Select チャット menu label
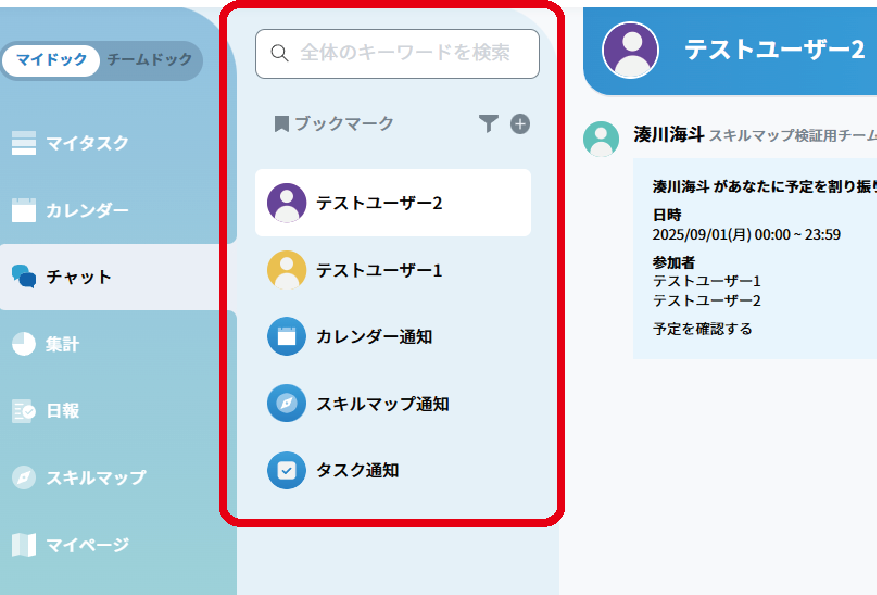877x595 pixels. coord(79,277)
